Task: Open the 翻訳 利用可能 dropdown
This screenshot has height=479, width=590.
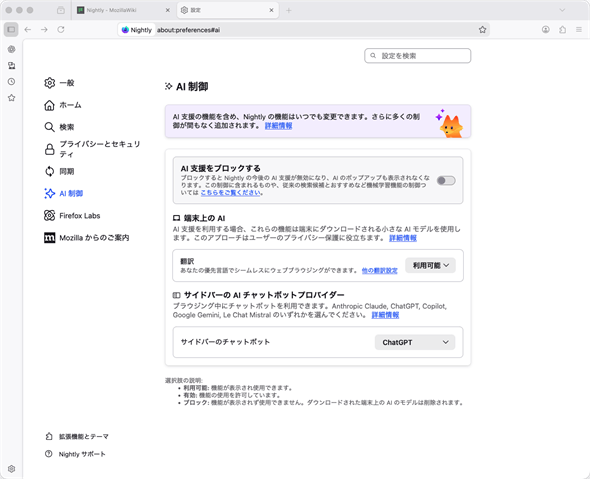Action: 430,265
